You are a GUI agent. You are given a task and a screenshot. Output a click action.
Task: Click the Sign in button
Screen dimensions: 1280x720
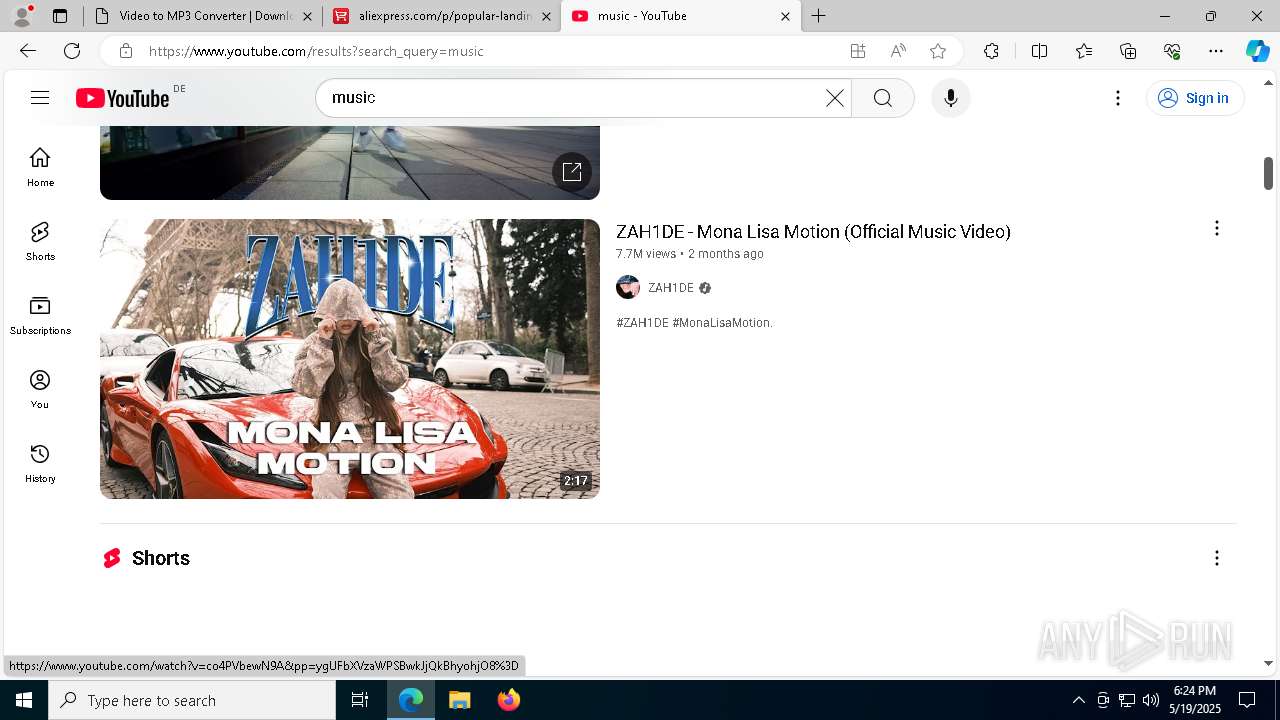[x=1195, y=98]
